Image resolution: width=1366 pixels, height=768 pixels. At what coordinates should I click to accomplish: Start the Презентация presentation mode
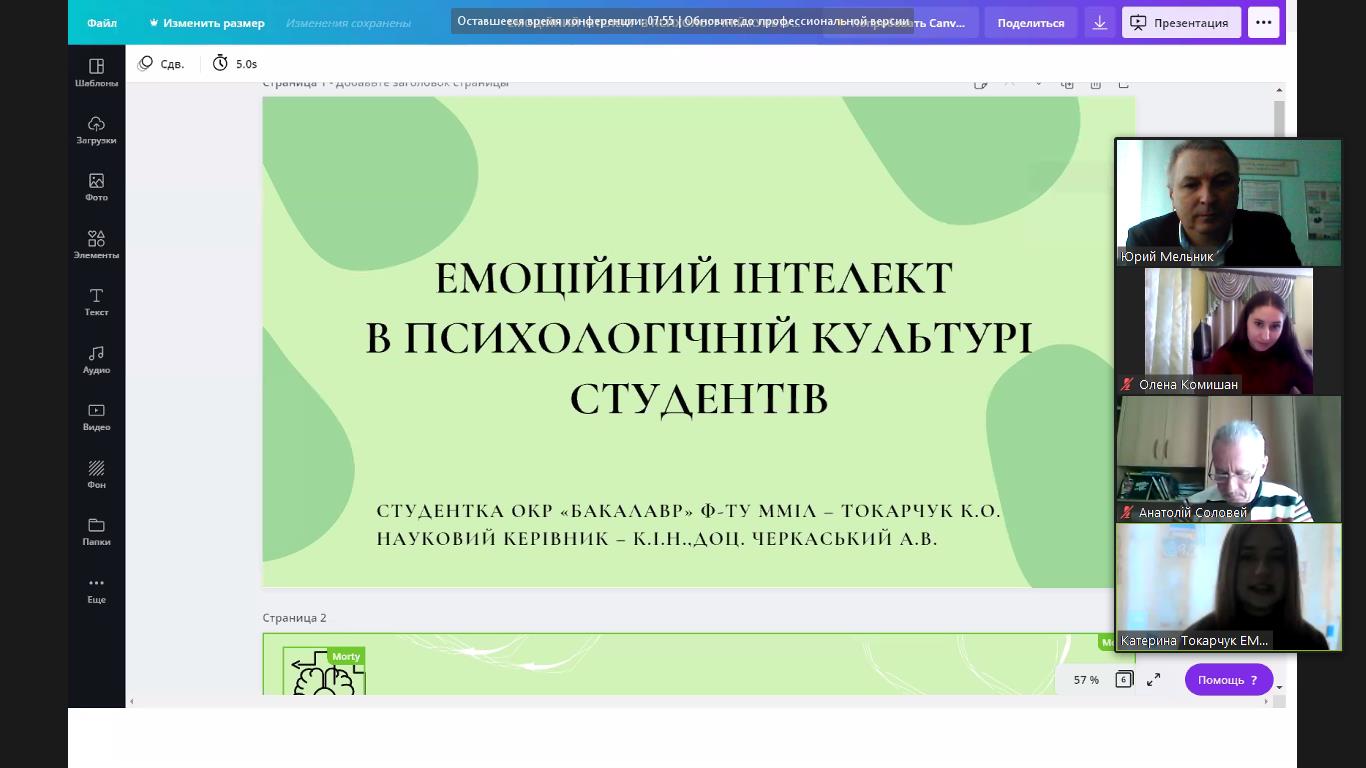coord(1181,22)
